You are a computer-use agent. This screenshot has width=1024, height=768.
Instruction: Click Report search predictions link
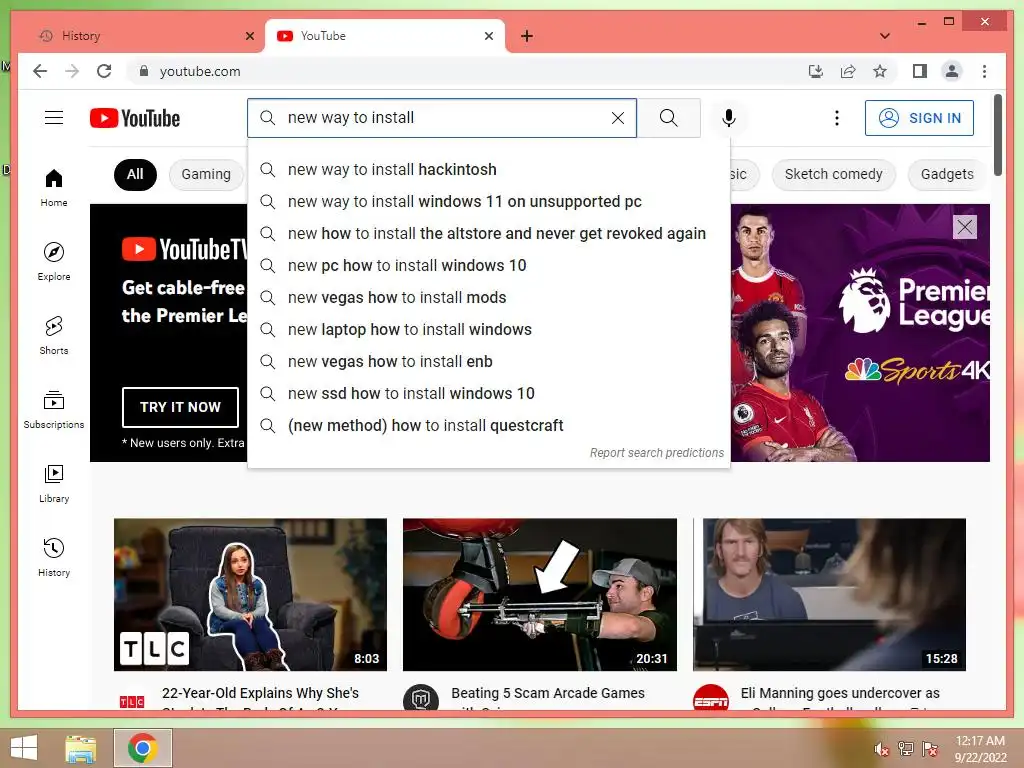coord(656,453)
